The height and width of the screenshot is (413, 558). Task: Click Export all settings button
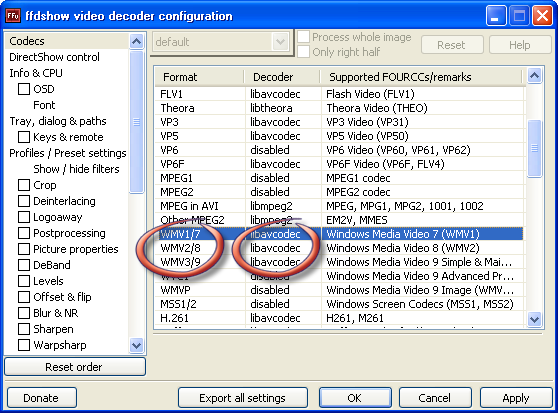(x=243, y=398)
